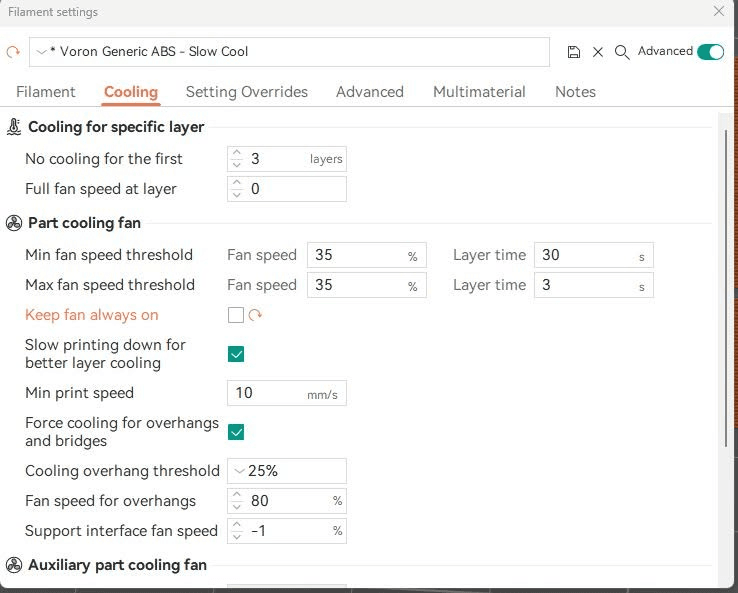
Task: Click the Min print speed input field
Action: click(x=287, y=393)
